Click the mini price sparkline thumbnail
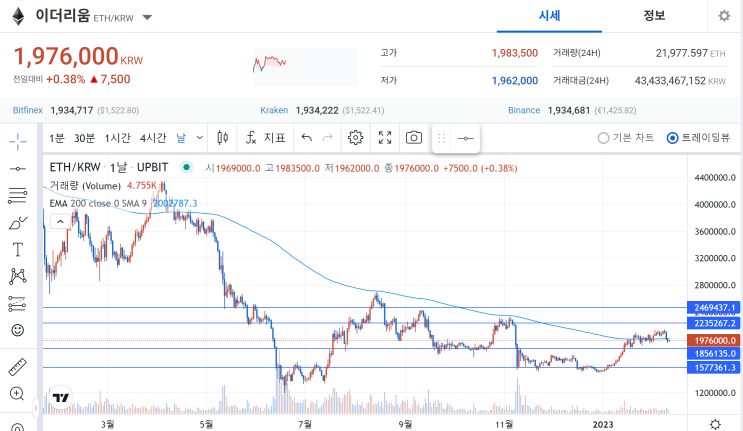This screenshot has height=431, width=743. click(x=306, y=66)
